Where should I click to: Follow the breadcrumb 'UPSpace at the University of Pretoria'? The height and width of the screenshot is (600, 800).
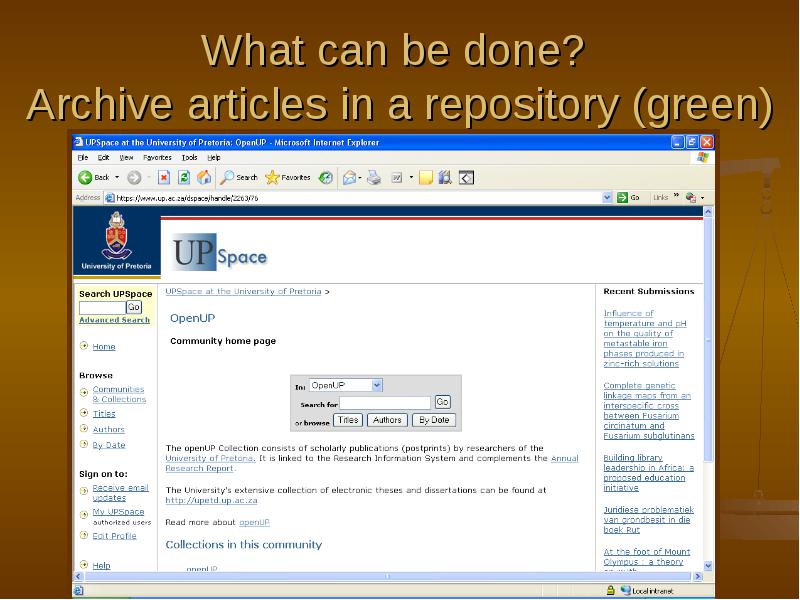[x=243, y=291]
